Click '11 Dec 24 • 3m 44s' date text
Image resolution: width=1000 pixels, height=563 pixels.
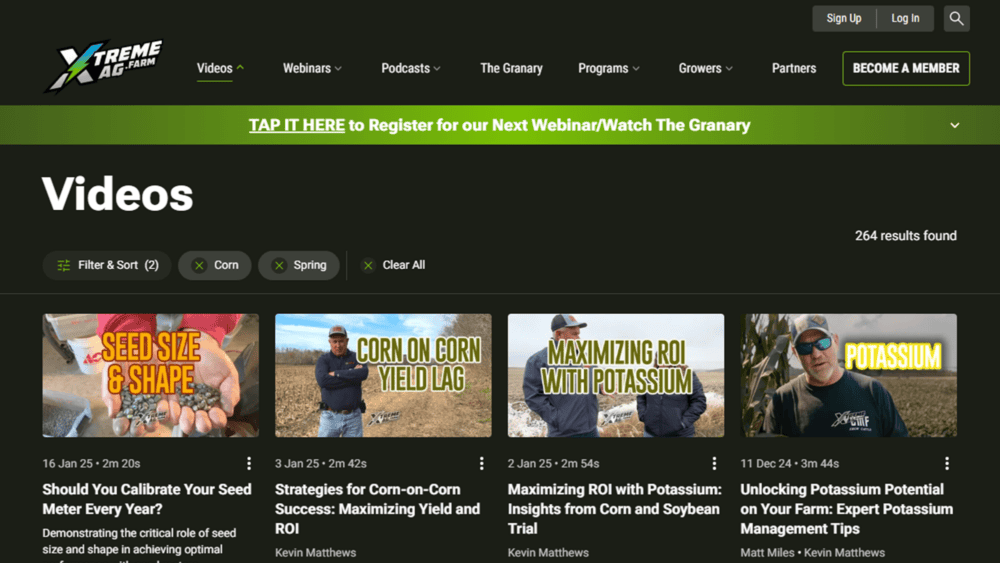(x=790, y=464)
